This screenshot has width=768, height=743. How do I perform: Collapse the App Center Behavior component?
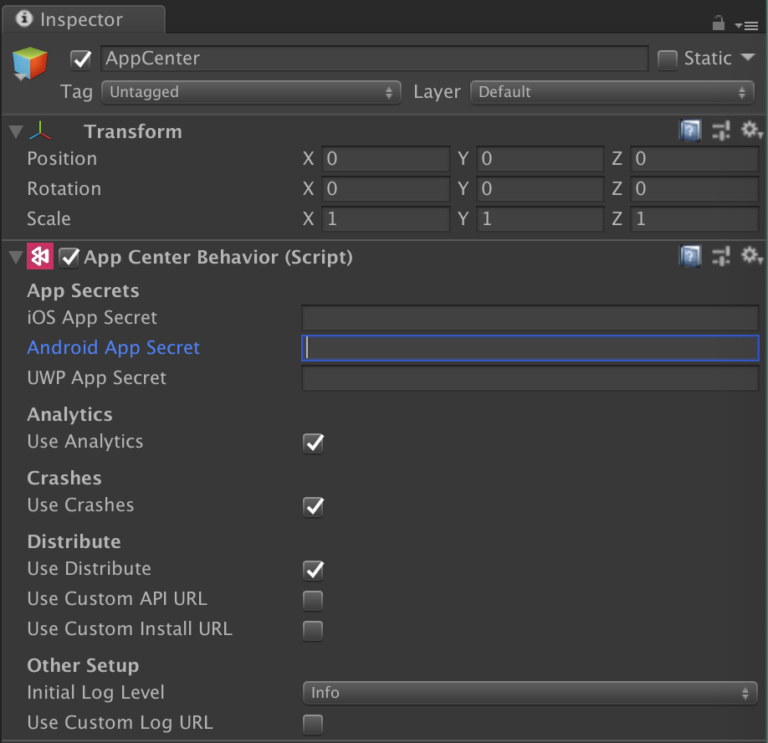tap(16, 257)
